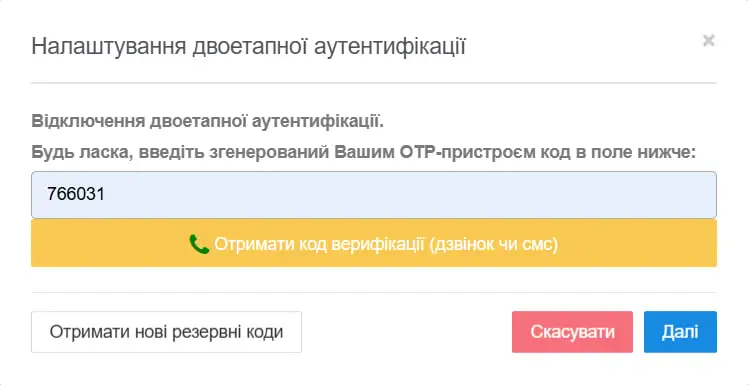
Task: Generate new backup codes
Action: coord(166,332)
